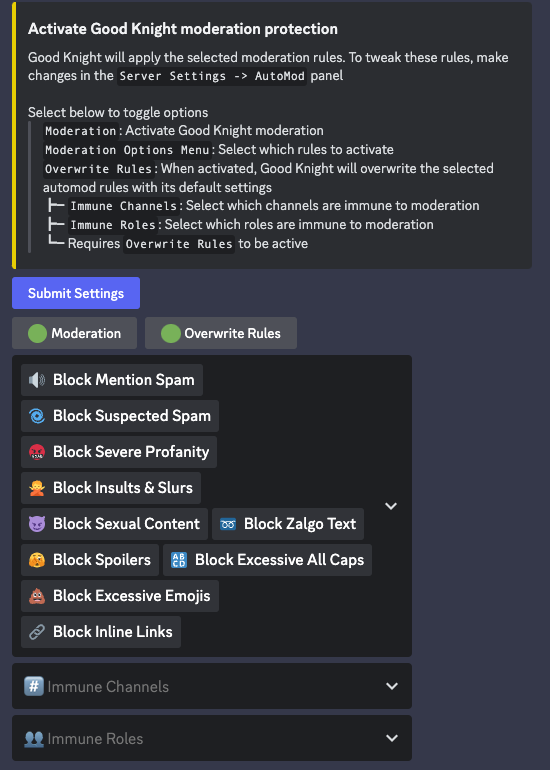Image resolution: width=550 pixels, height=770 pixels.
Task: Toggle the green Moderation button
Action: pyautogui.click(x=75, y=333)
